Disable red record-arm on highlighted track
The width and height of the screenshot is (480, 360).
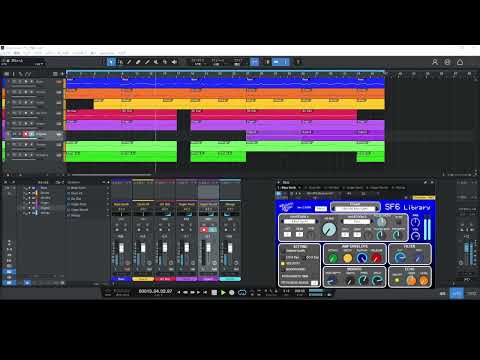pyautogui.click(x=26, y=134)
